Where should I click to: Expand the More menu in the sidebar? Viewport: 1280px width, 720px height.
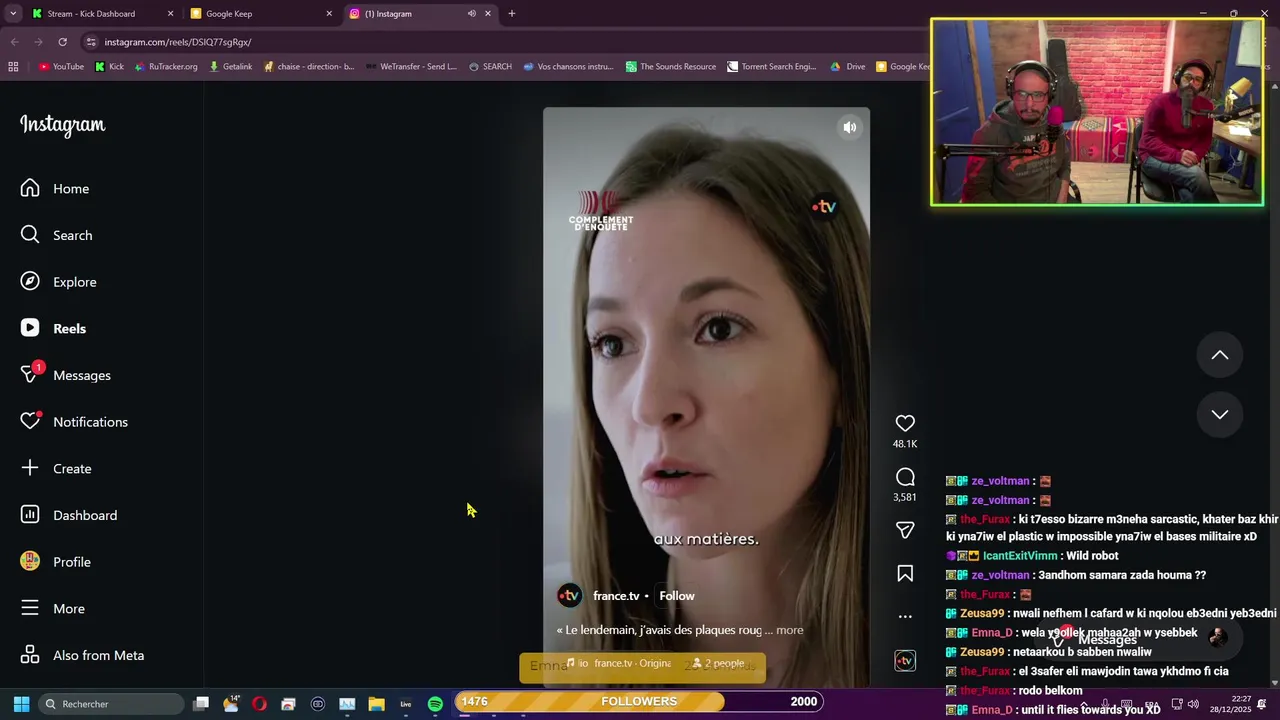point(52,609)
